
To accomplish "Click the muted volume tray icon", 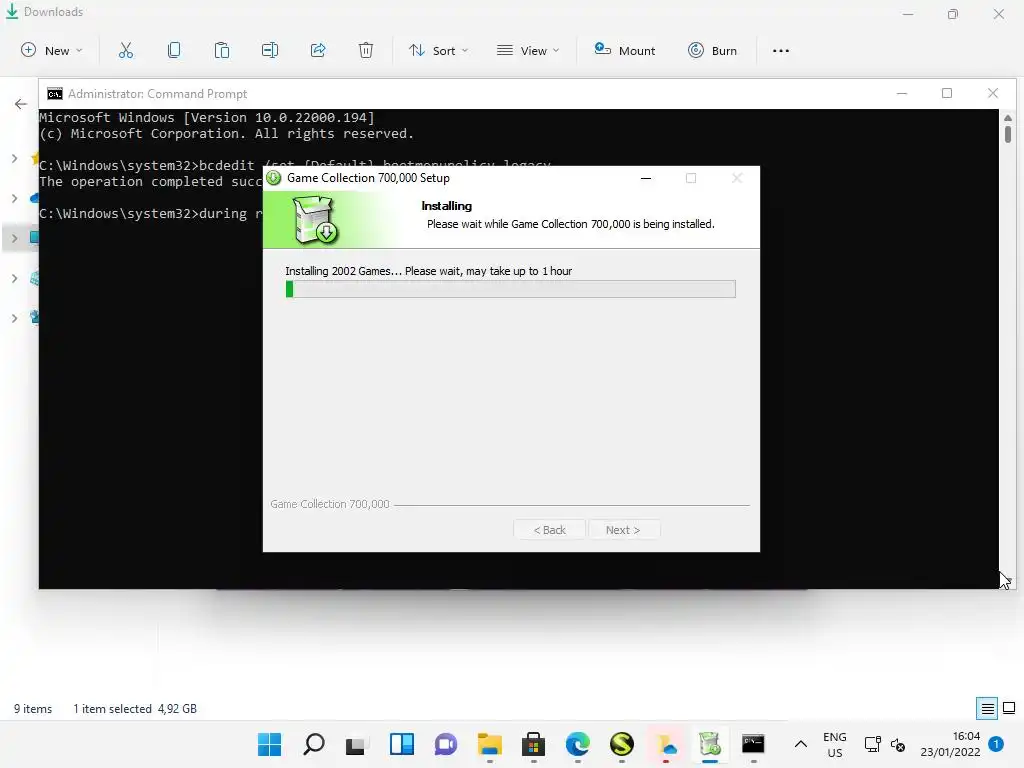I will pos(898,745).
